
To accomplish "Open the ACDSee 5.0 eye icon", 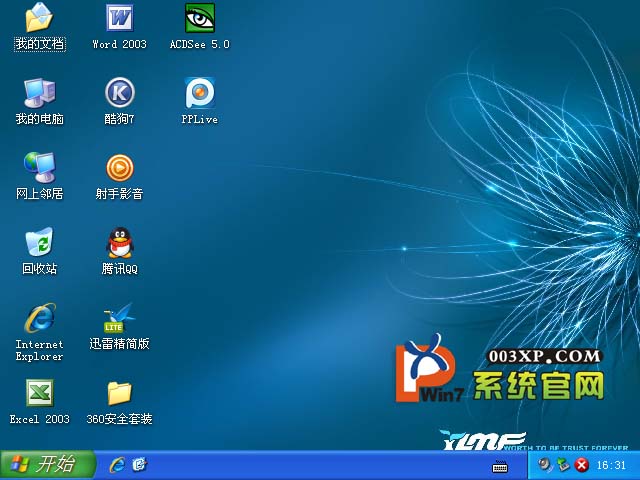I will 200,18.
